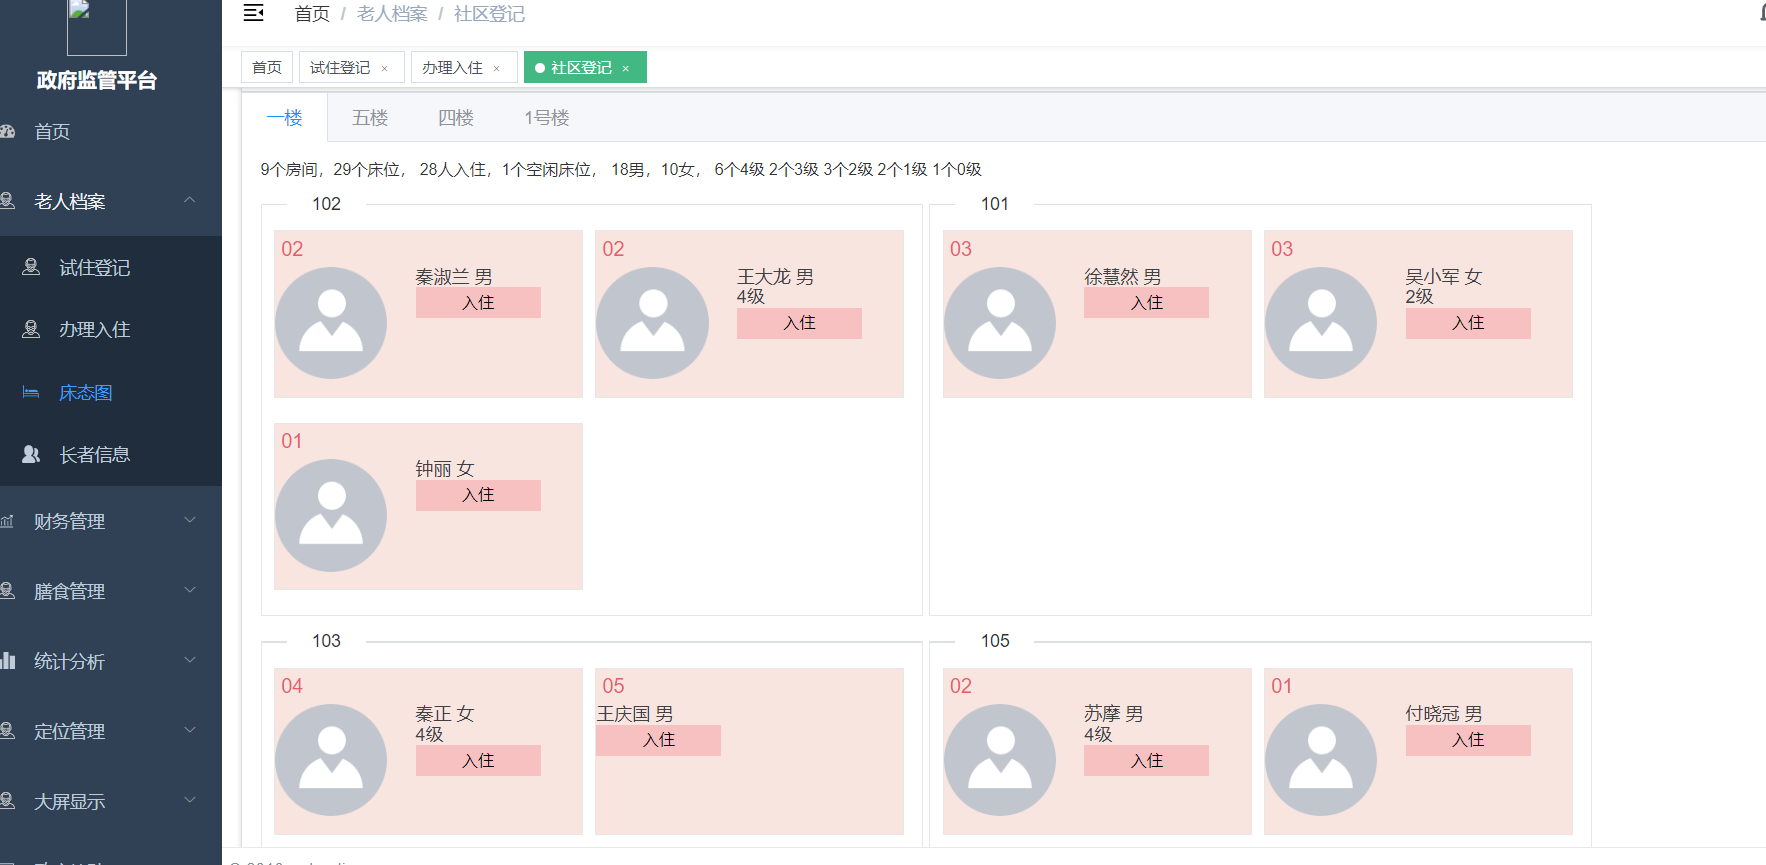Screen dimensions: 1766x865
Task: Click the 2级 level under 吴小军
Action: coord(1419,297)
